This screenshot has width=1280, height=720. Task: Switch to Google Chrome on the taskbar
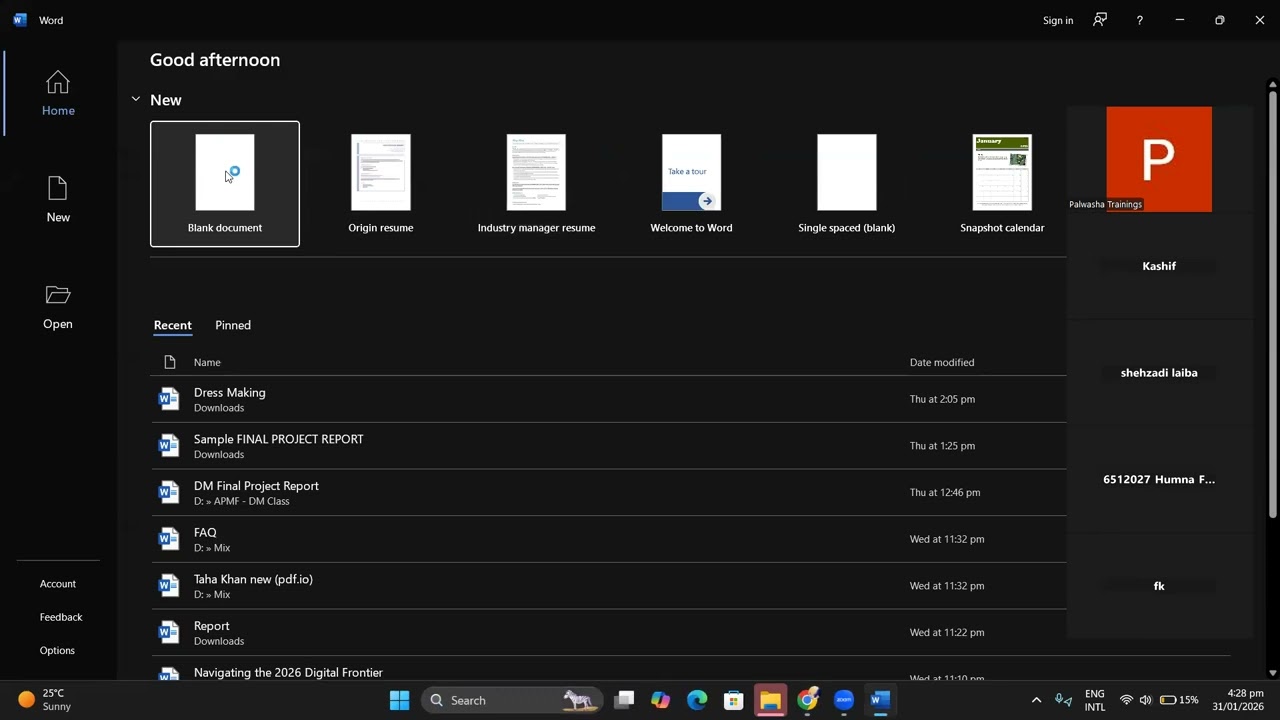click(807, 700)
